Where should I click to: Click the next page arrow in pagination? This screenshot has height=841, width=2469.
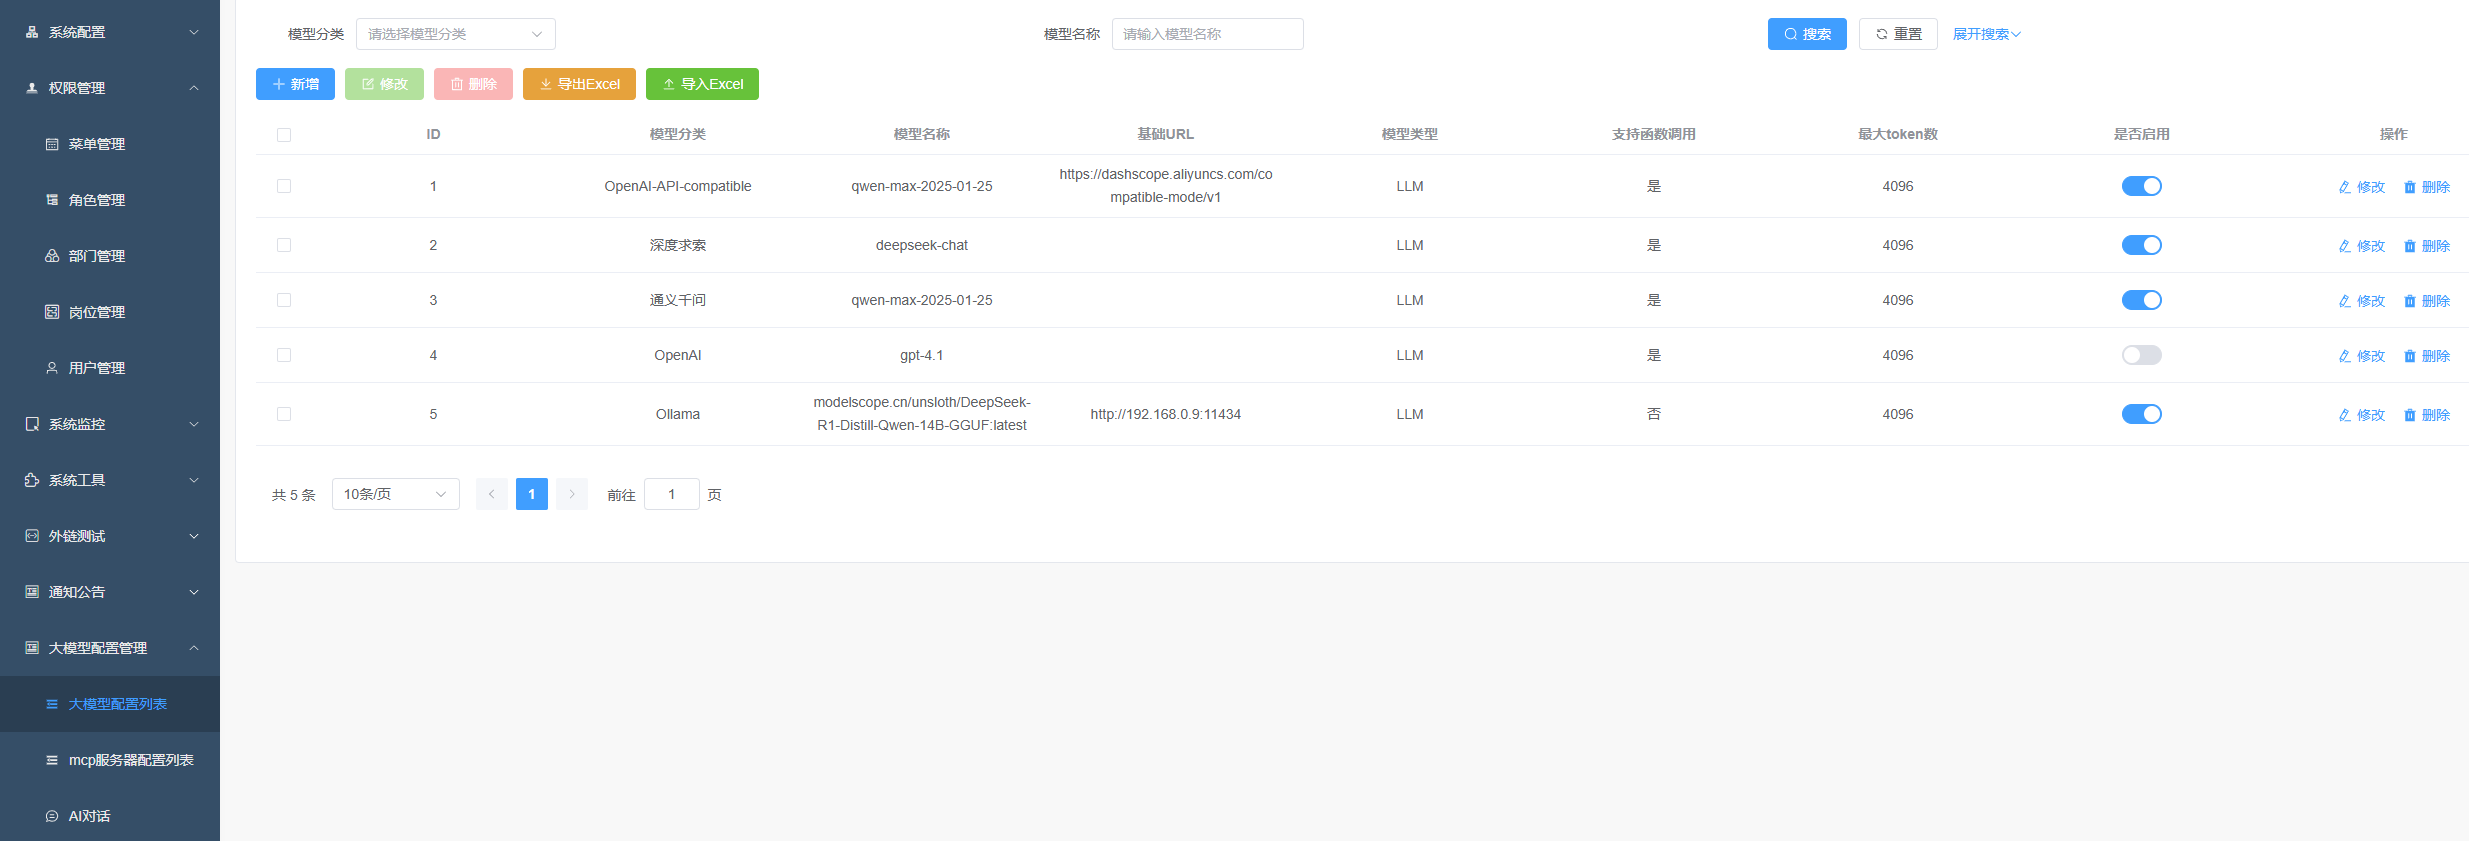pos(572,494)
